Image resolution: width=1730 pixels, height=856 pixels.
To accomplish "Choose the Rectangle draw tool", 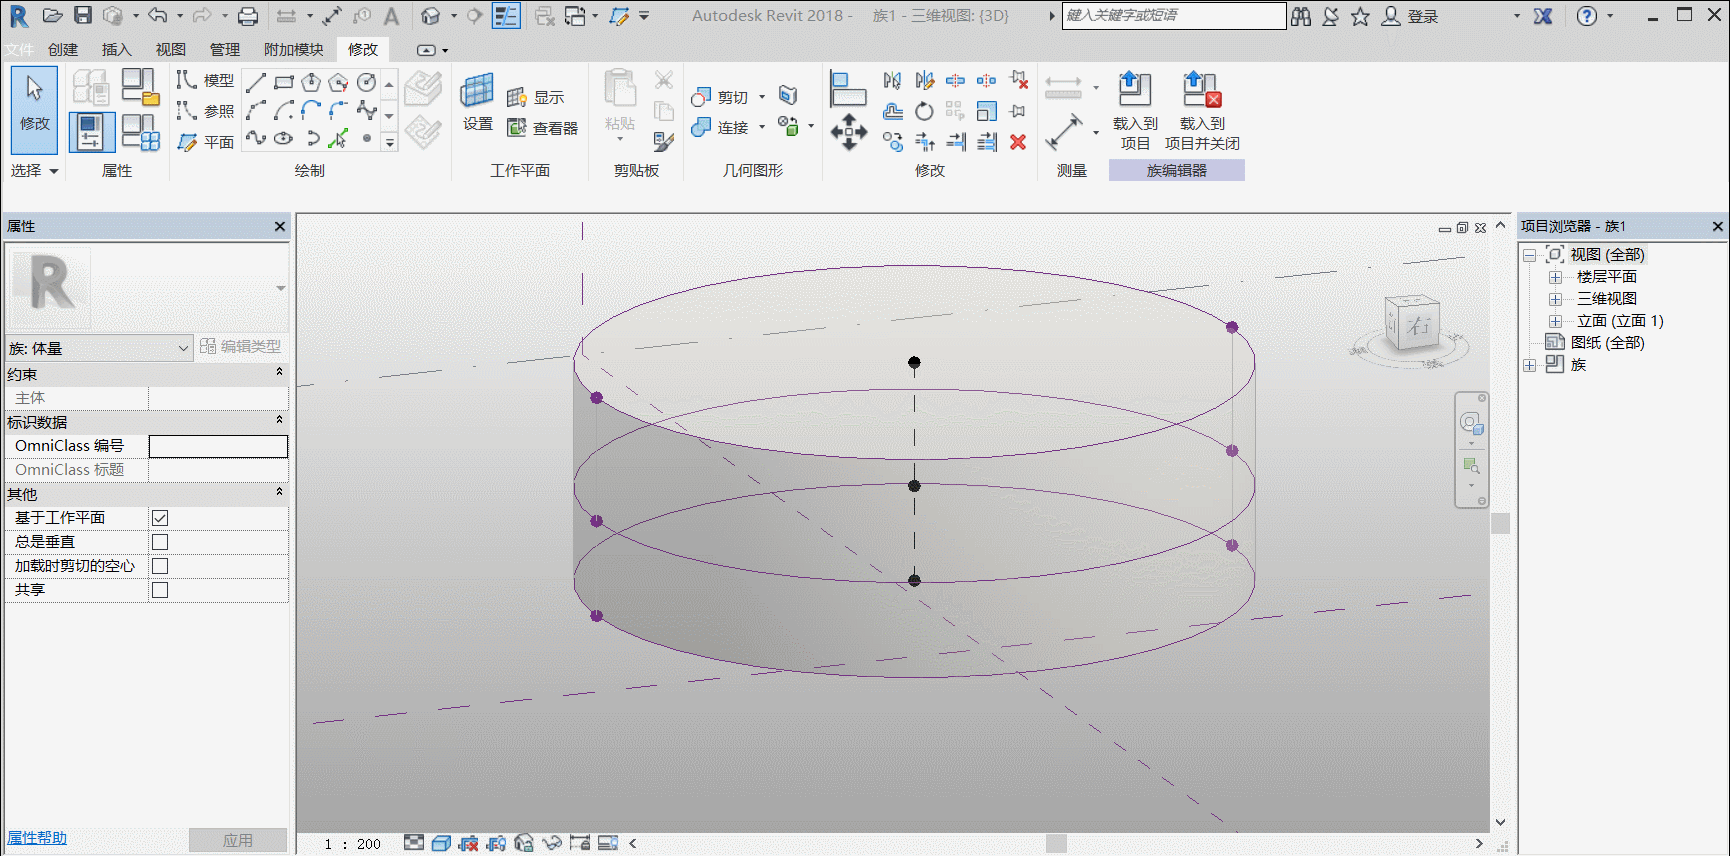I will pyautogui.click(x=284, y=82).
